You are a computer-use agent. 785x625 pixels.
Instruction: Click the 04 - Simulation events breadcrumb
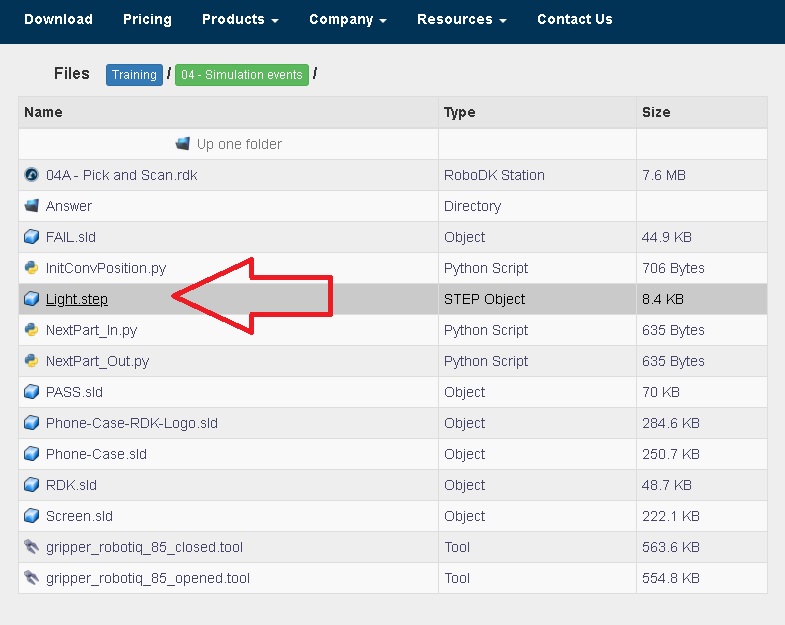pos(241,75)
